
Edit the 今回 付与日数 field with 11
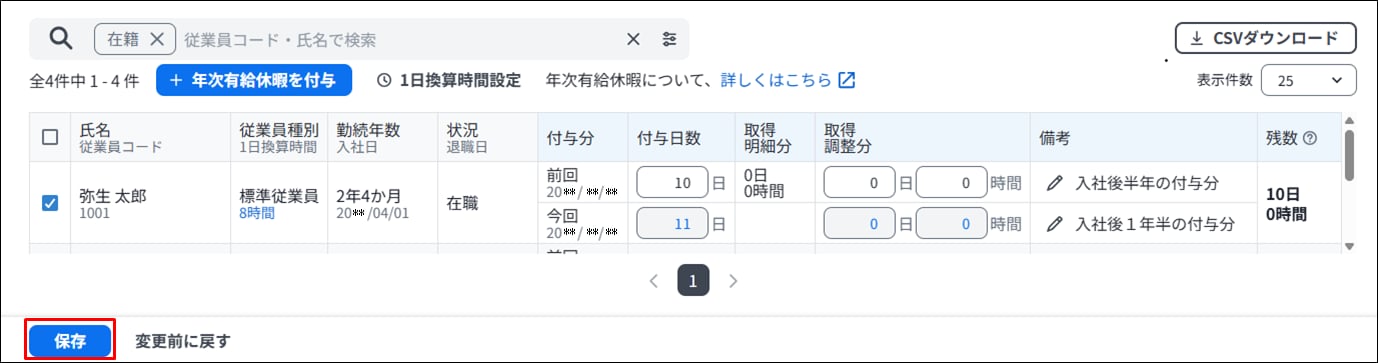(x=672, y=224)
